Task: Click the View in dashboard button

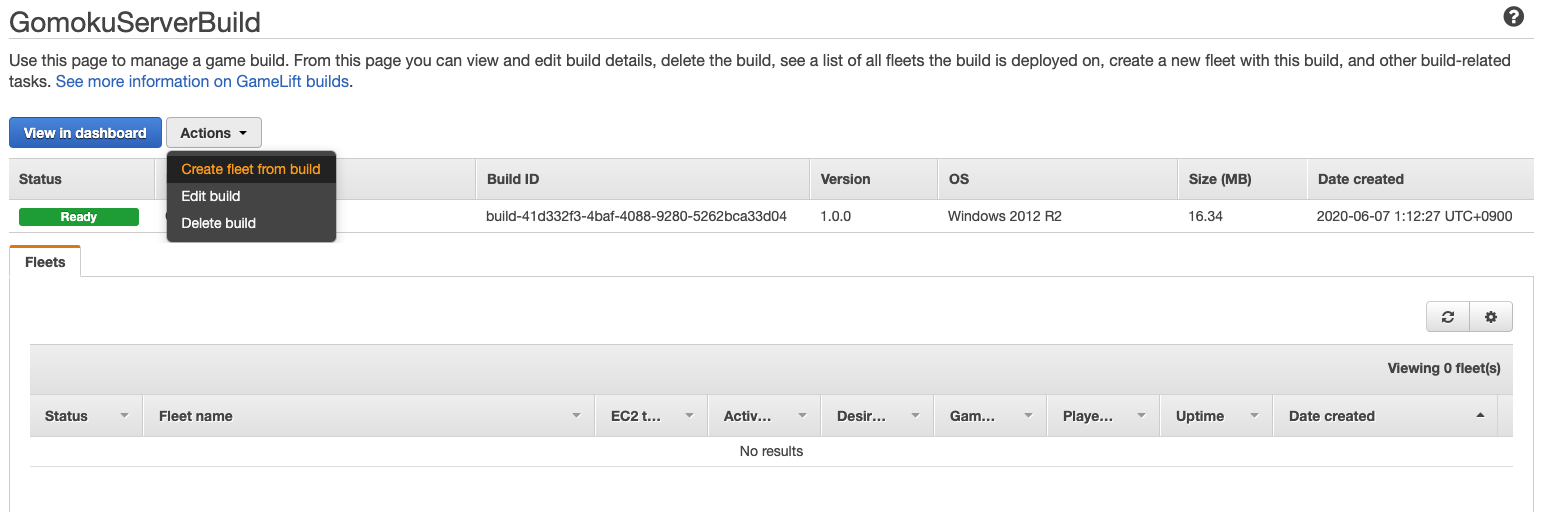Action: [x=85, y=133]
